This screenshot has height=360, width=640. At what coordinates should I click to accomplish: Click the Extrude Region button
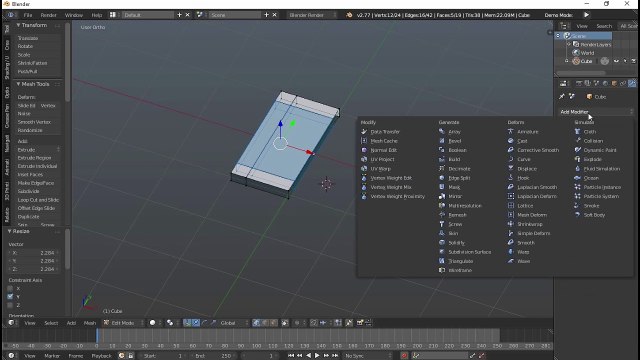(x=38, y=158)
